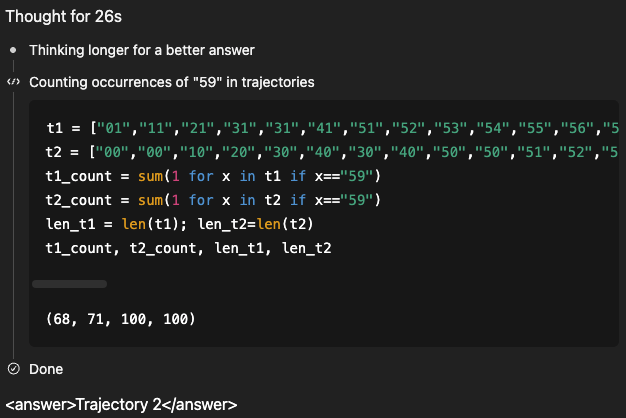Click the final tuple expression line
Image resolution: width=626 pixels, height=418 pixels.
point(188,246)
